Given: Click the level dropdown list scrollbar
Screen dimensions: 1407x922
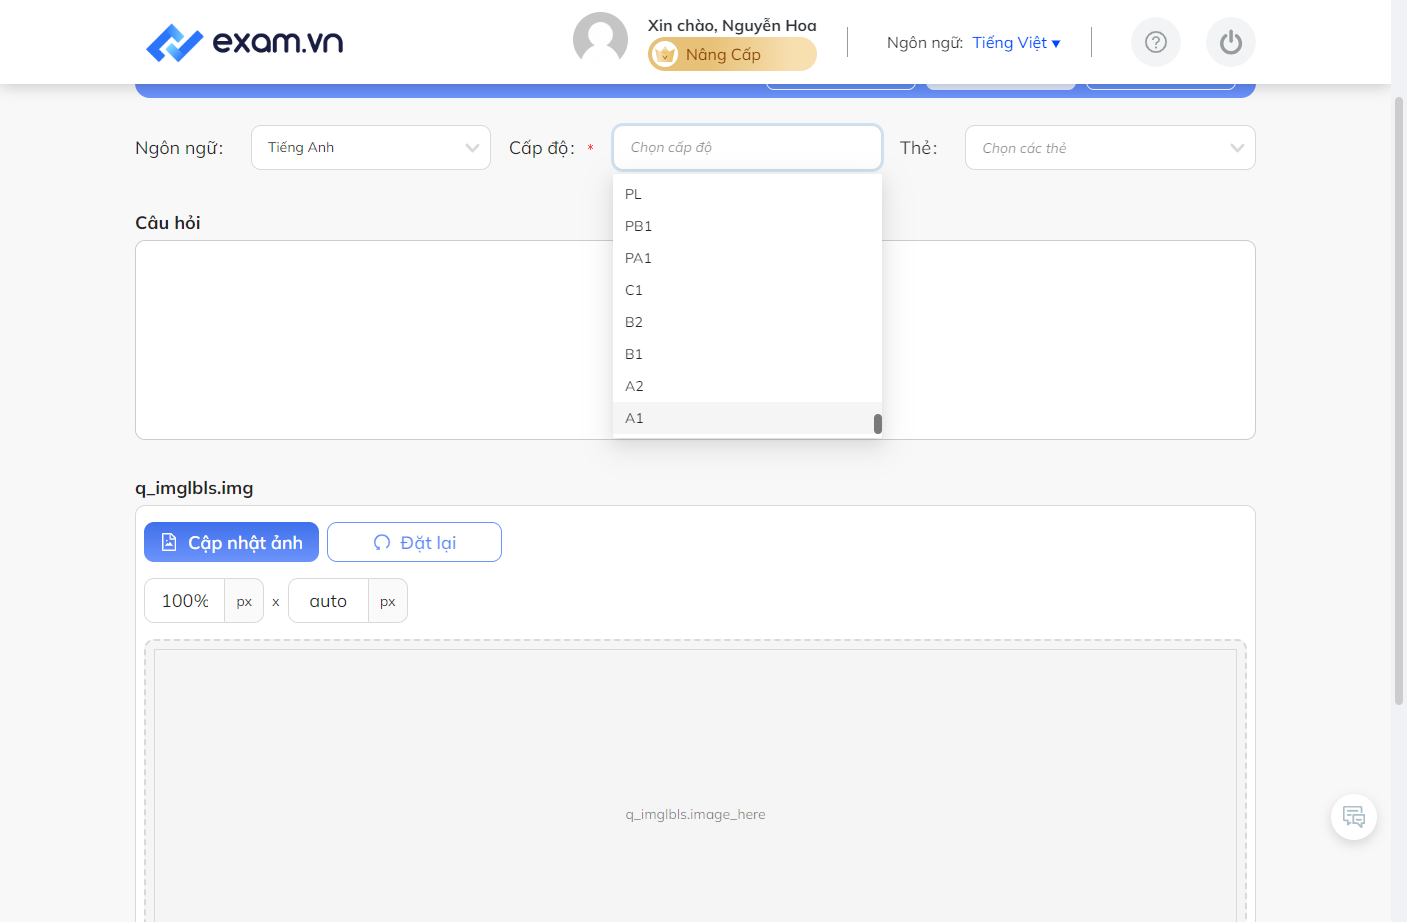Looking at the screenshot, I should coord(877,424).
